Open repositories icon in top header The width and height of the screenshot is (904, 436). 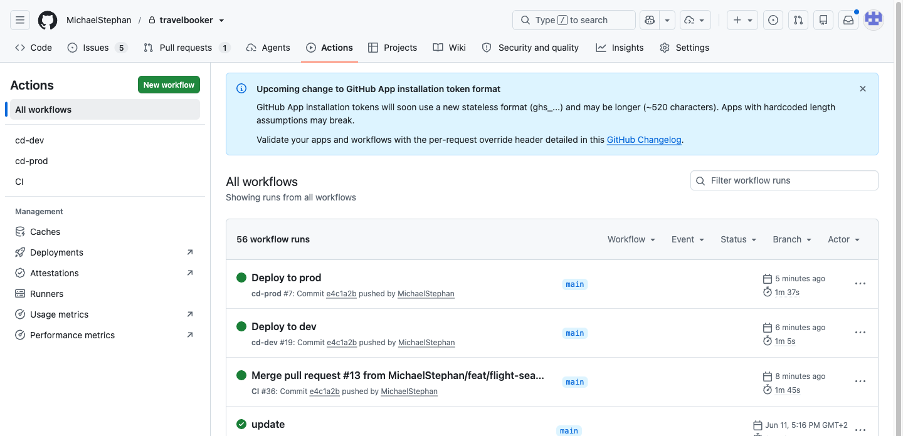[x=823, y=20]
